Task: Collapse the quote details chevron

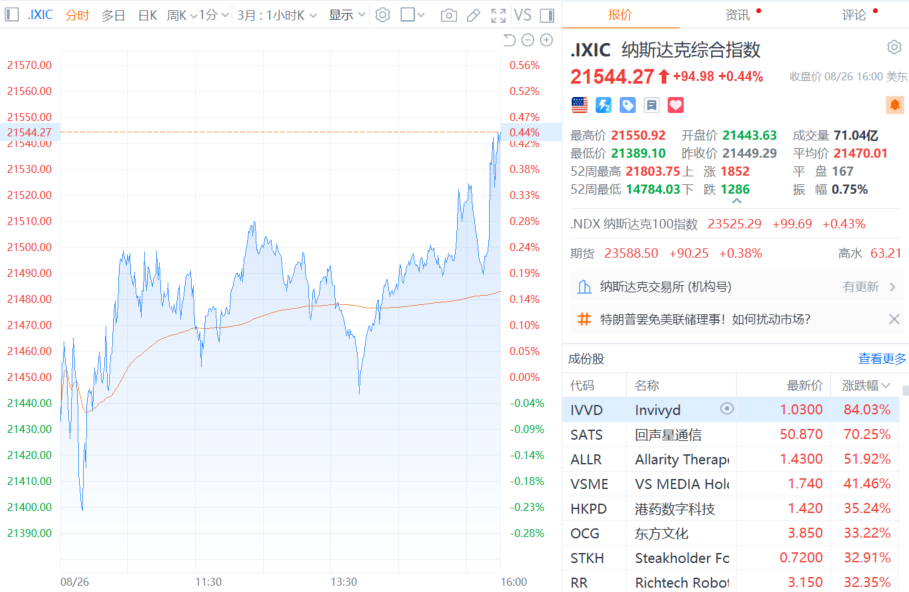Action: 737,201
